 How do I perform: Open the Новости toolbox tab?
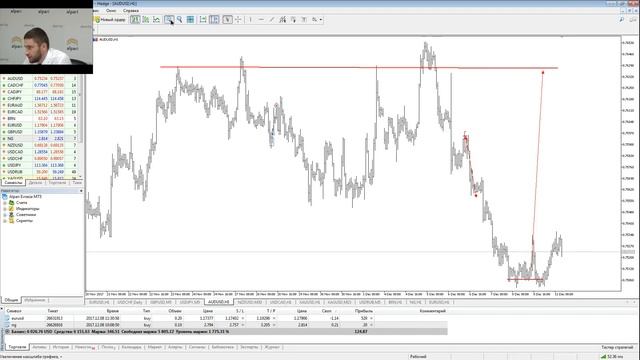pos(85,347)
